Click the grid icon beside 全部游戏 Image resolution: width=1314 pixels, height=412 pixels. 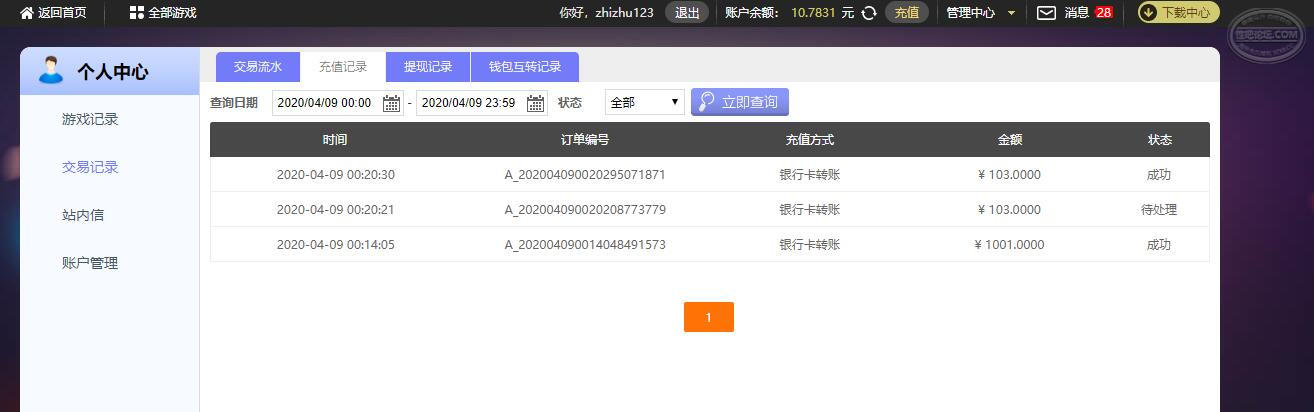click(x=137, y=13)
